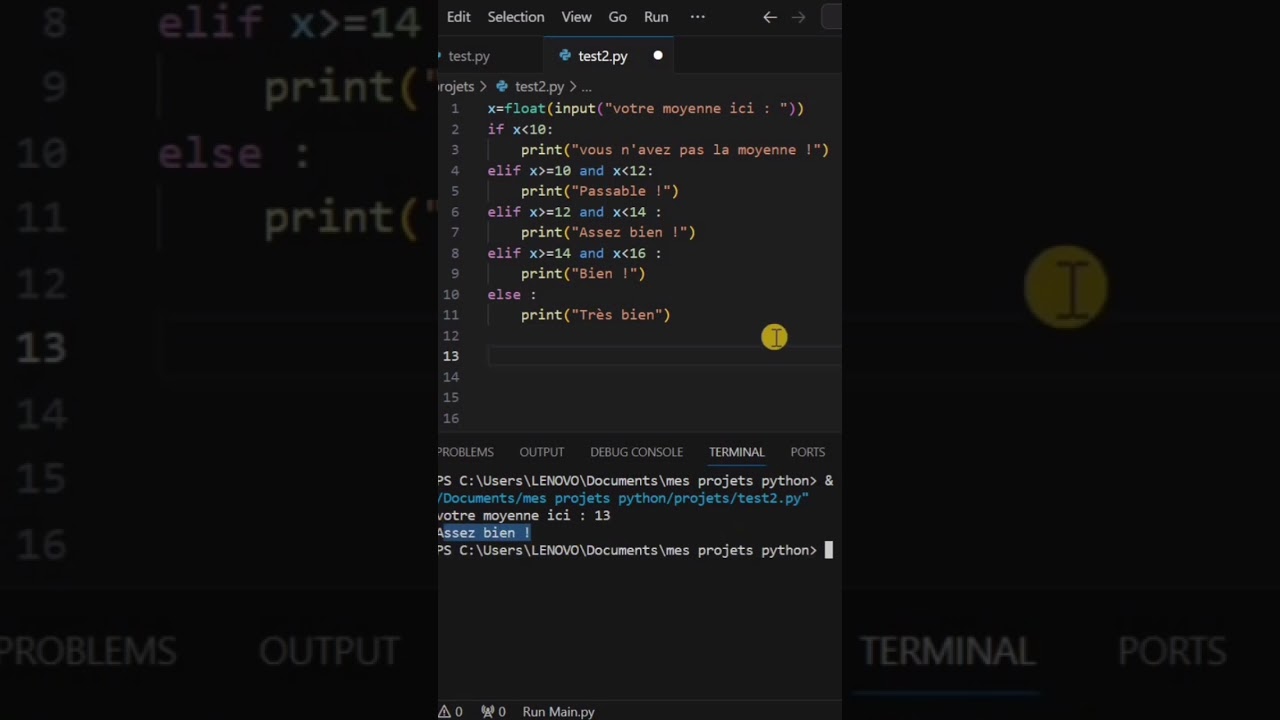Click line number 1 in the gutter
This screenshot has height=720, width=1280.
455,108
